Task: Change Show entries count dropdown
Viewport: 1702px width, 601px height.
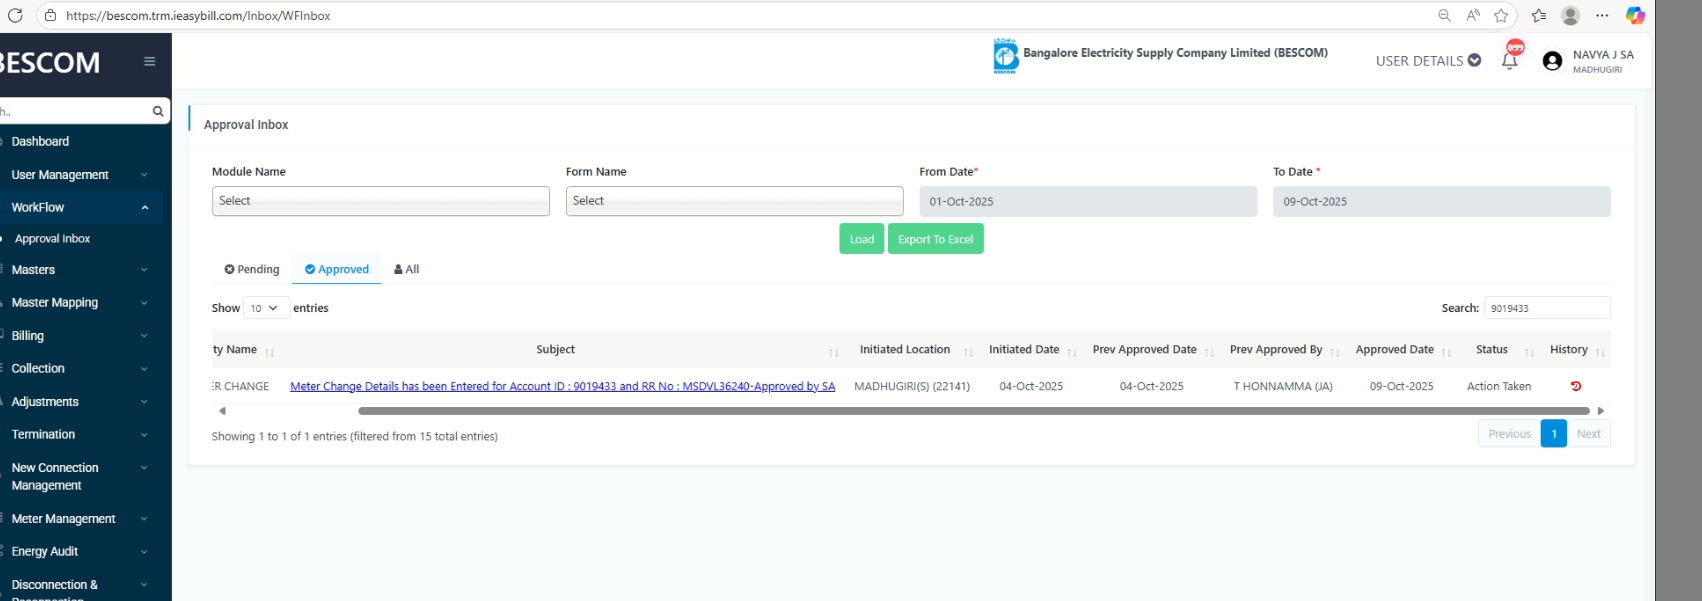Action: click(x=266, y=308)
